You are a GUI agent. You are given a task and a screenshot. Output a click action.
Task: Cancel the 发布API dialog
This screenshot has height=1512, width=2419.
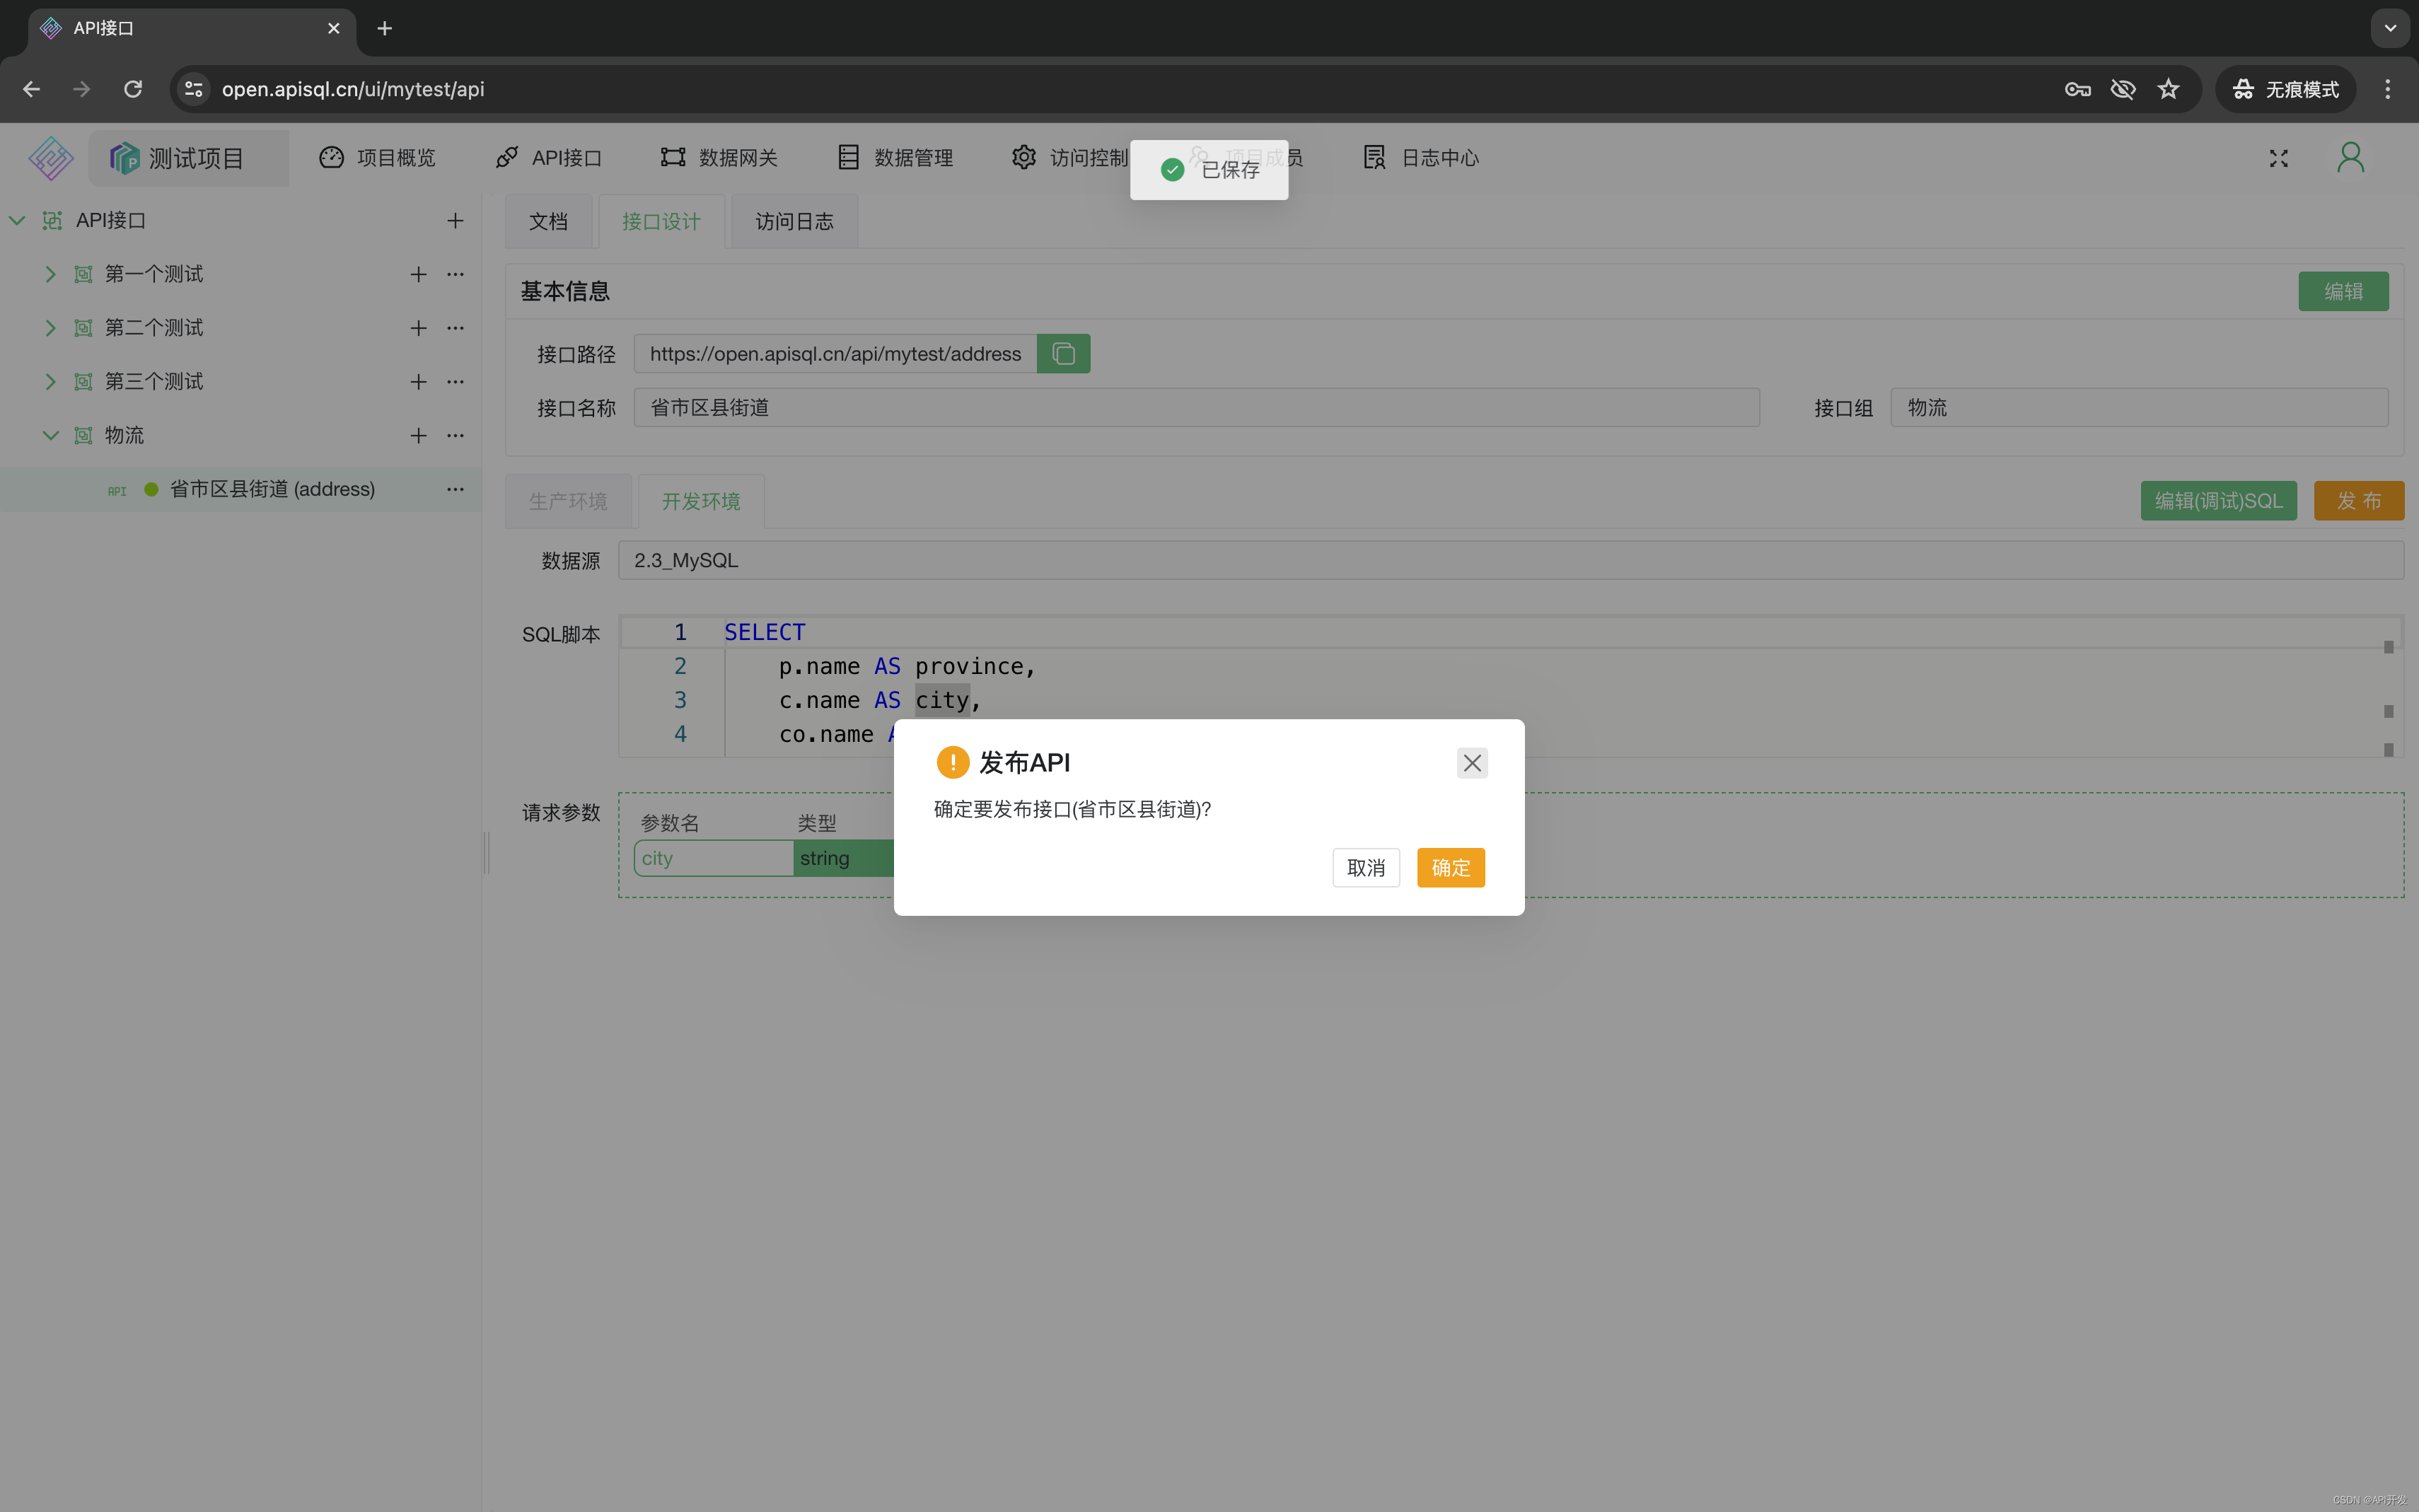tap(1365, 867)
